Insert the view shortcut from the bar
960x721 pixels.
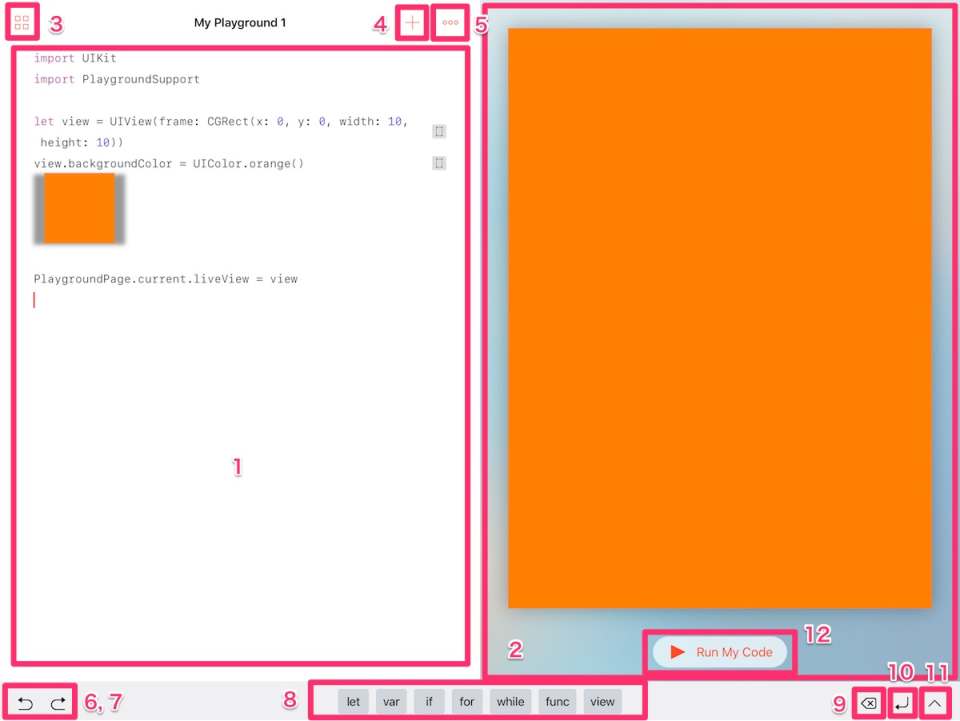(602, 701)
